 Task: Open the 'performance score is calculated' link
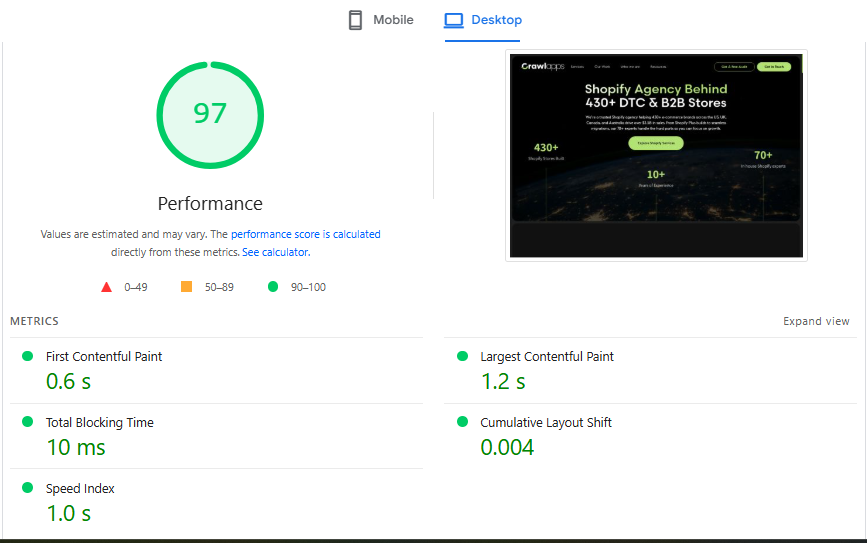[x=306, y=234]
